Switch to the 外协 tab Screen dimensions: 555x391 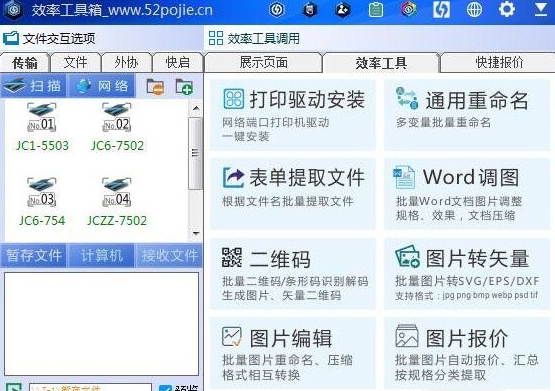[126, 63]
